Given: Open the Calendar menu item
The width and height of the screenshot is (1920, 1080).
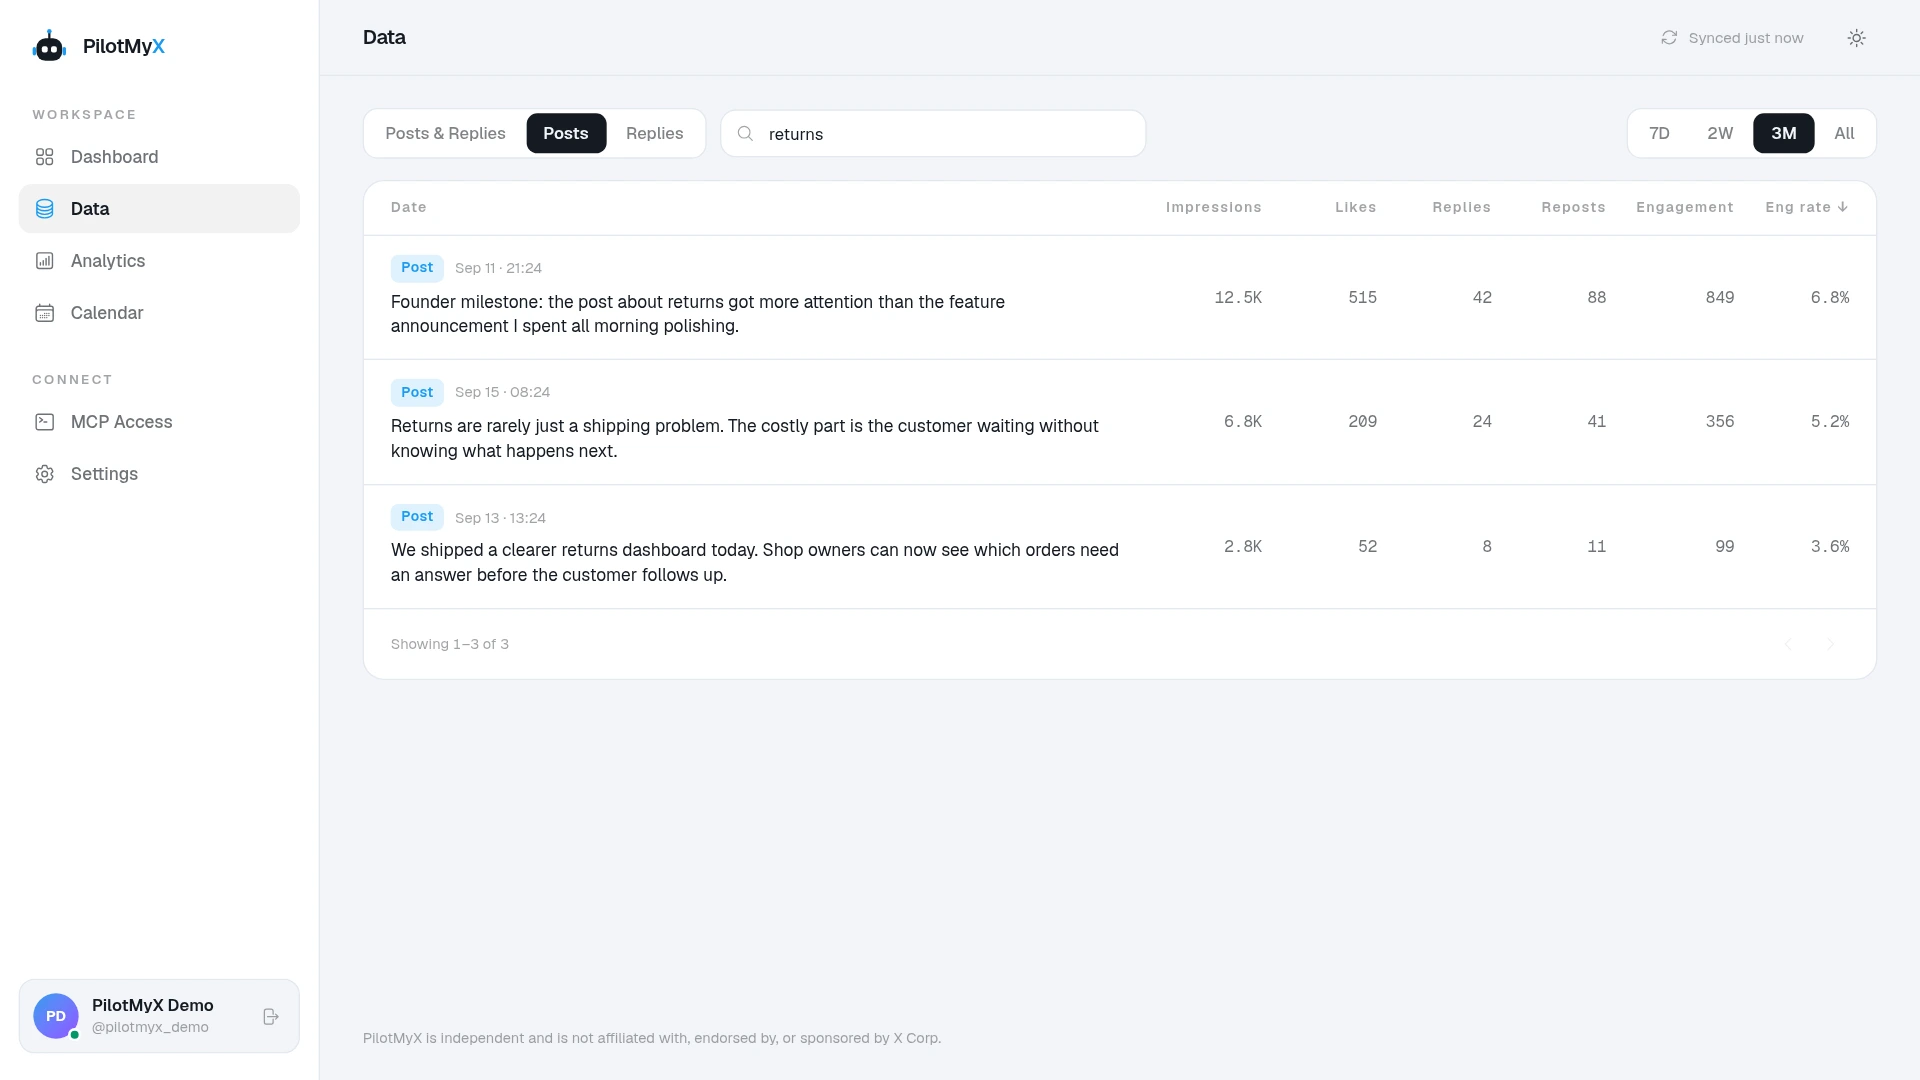Looking at the screenshot, I should click(x=159, y=313).
